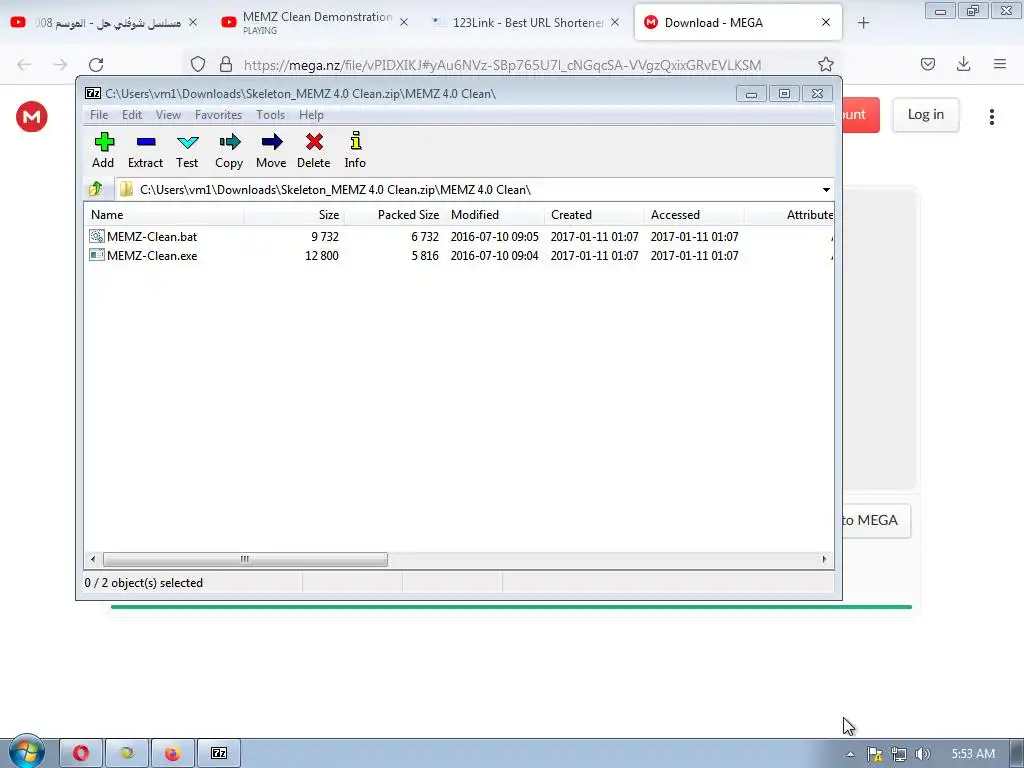Click the Add toolbar icon in 7-Zip

tap(104, 142)
